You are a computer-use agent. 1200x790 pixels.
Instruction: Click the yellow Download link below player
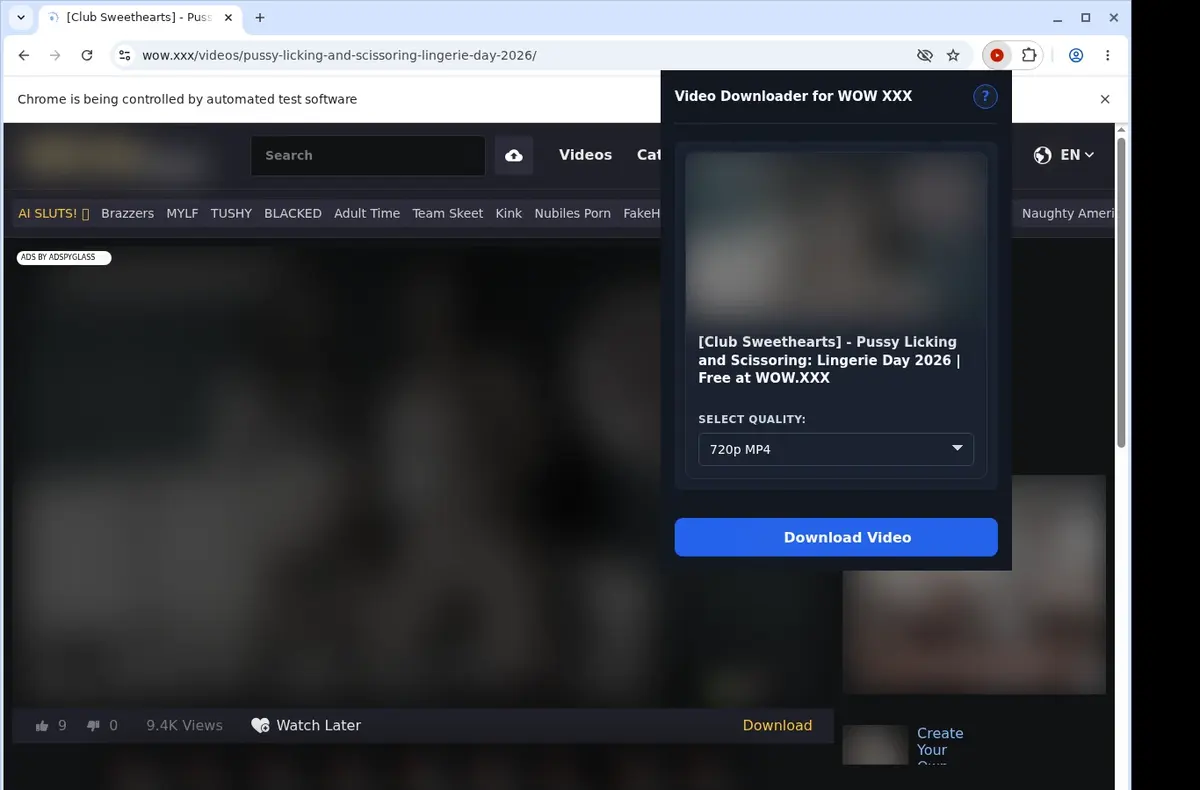click(777, 725)
